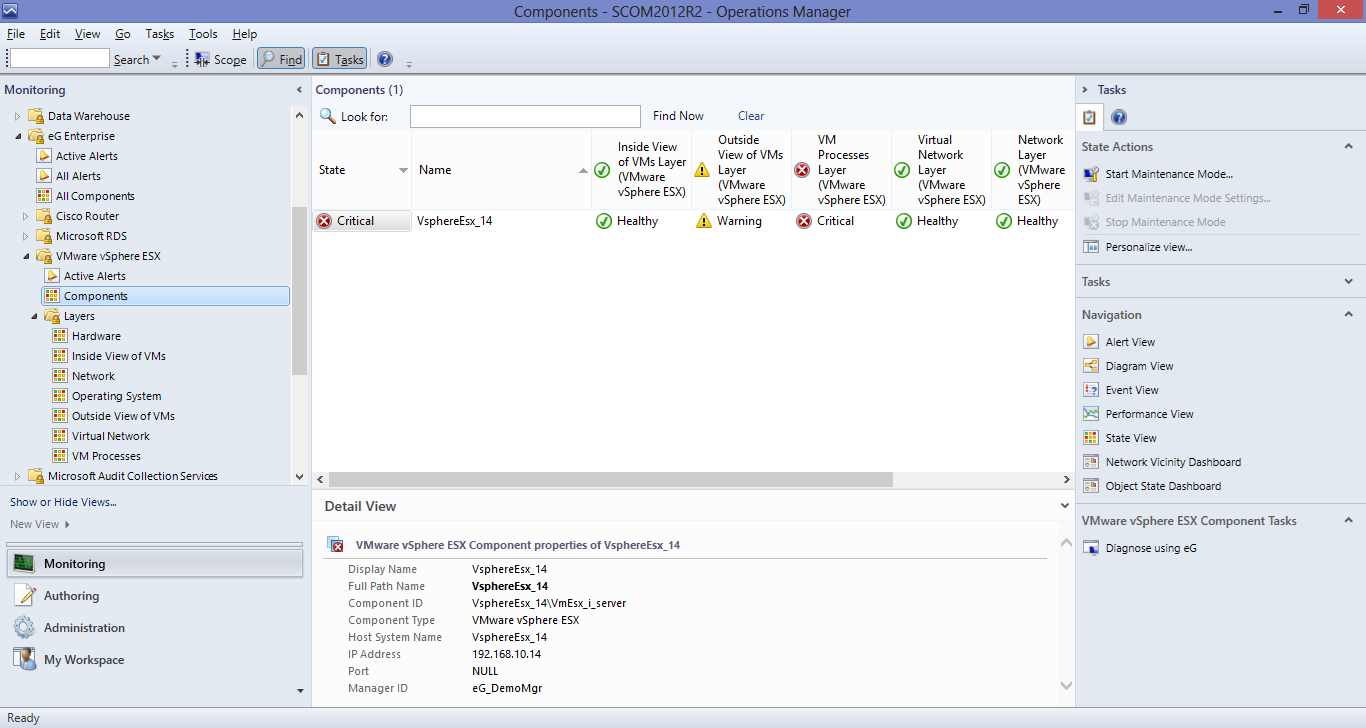The width and height of the screenshot is (1366, 728).
Task: Collapse the VMware vSphere ESX tree node
Action: [x=25, y=256]
